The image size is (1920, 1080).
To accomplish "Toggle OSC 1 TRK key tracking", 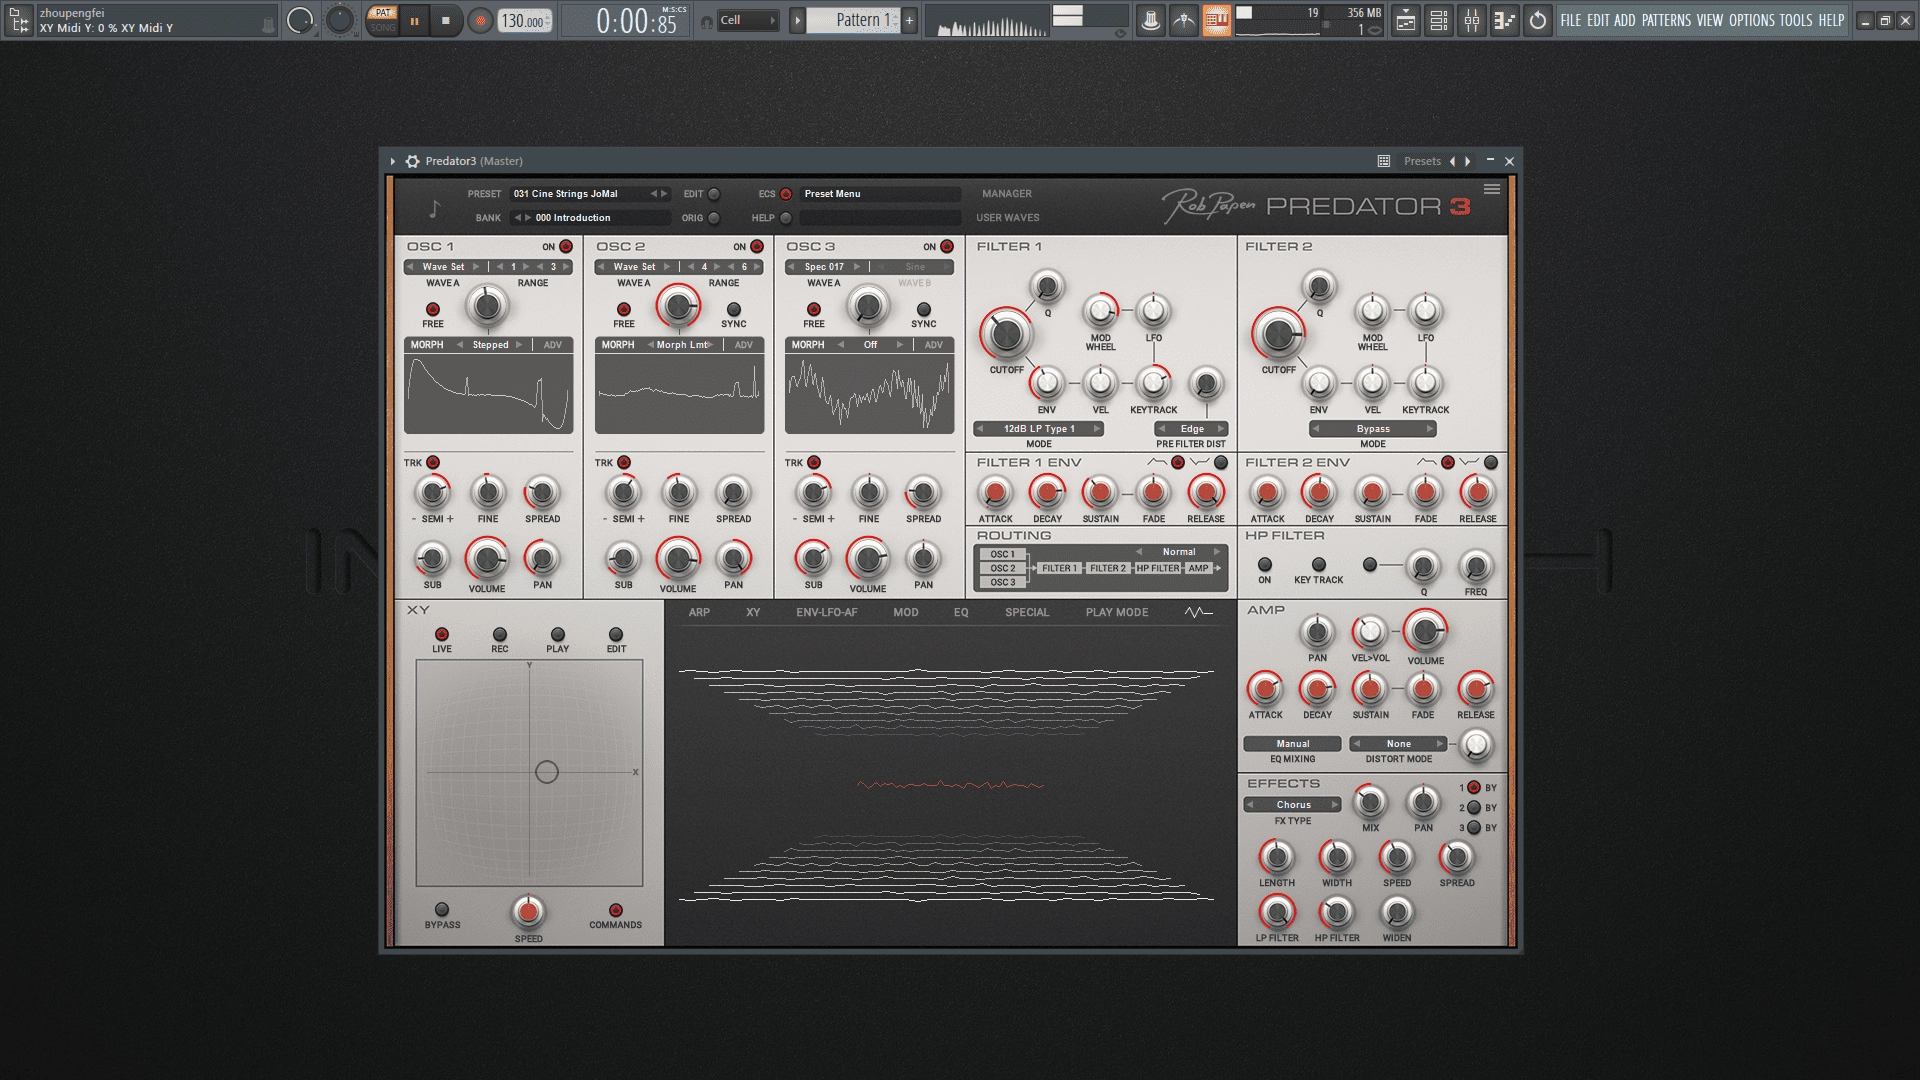I will [x=433, y=462].
